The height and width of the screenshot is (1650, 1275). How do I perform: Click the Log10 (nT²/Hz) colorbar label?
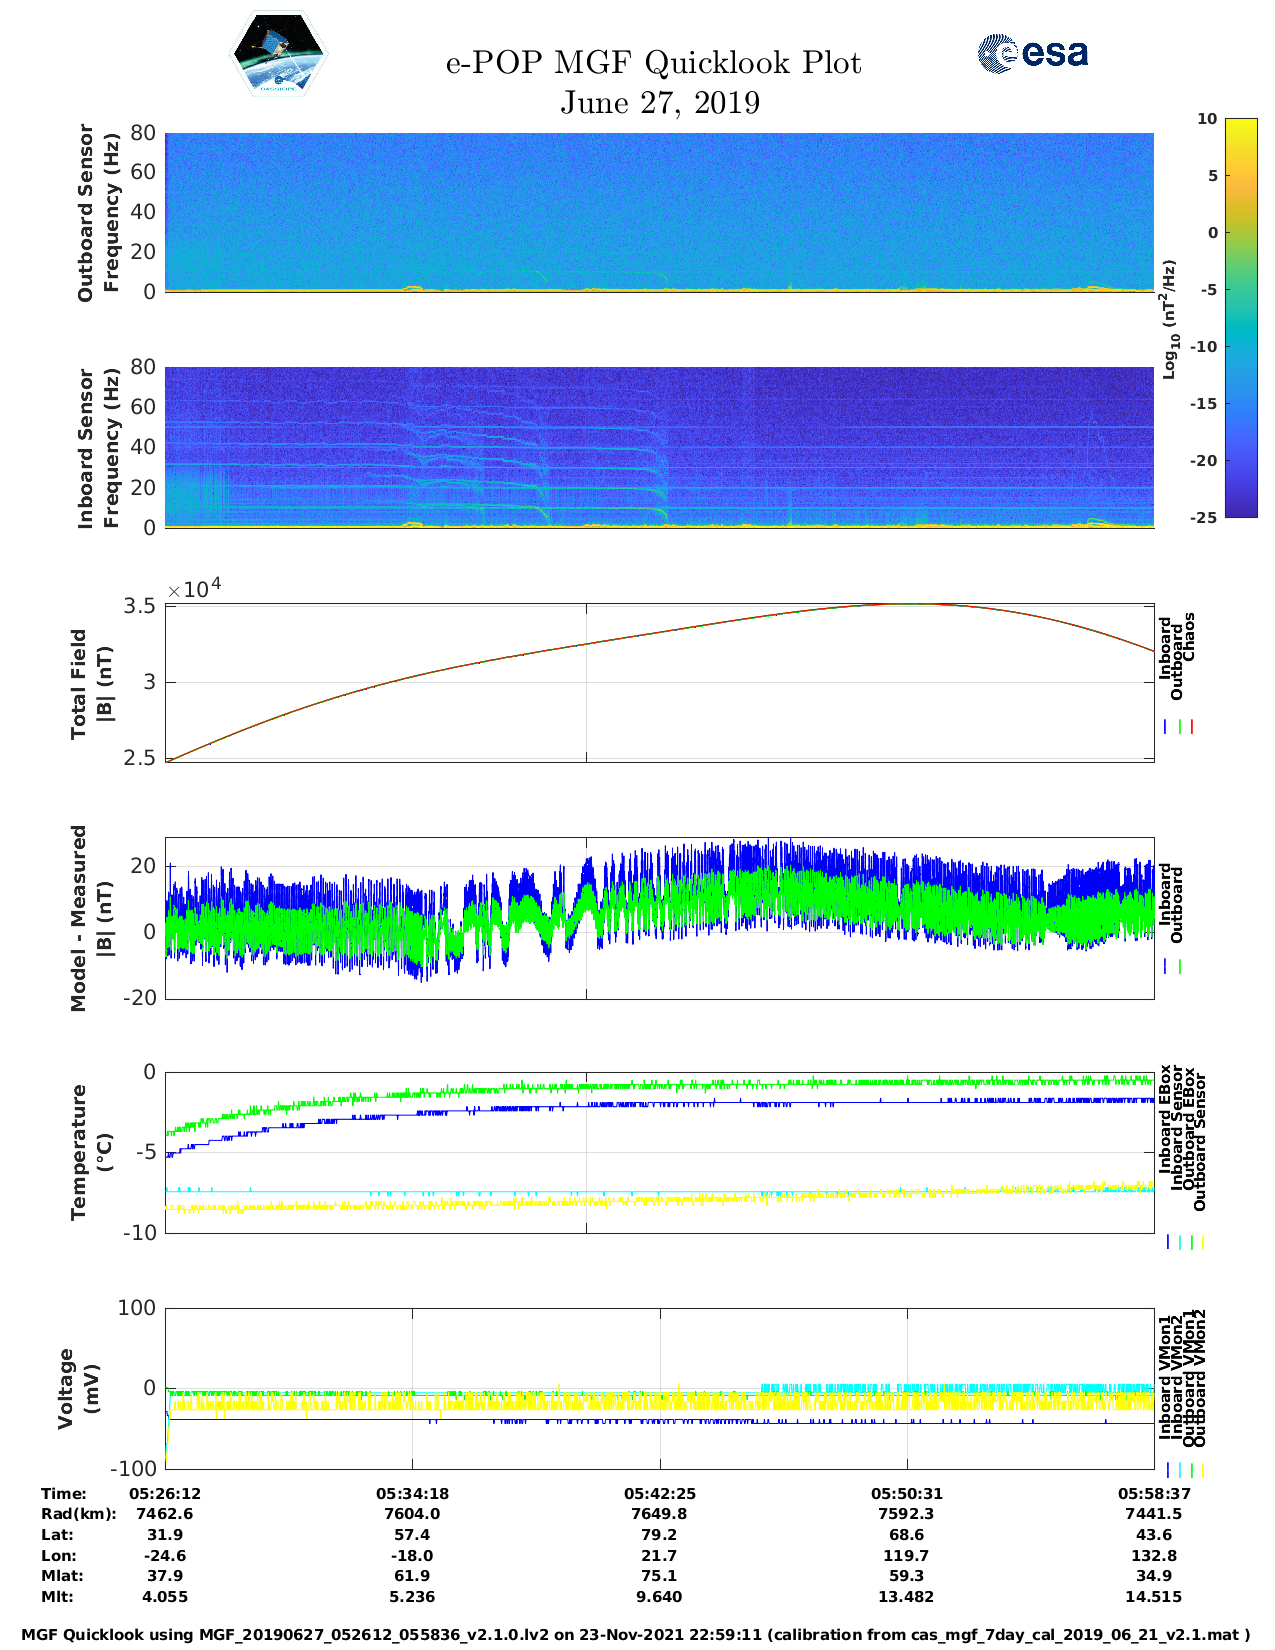(1168, 319)
